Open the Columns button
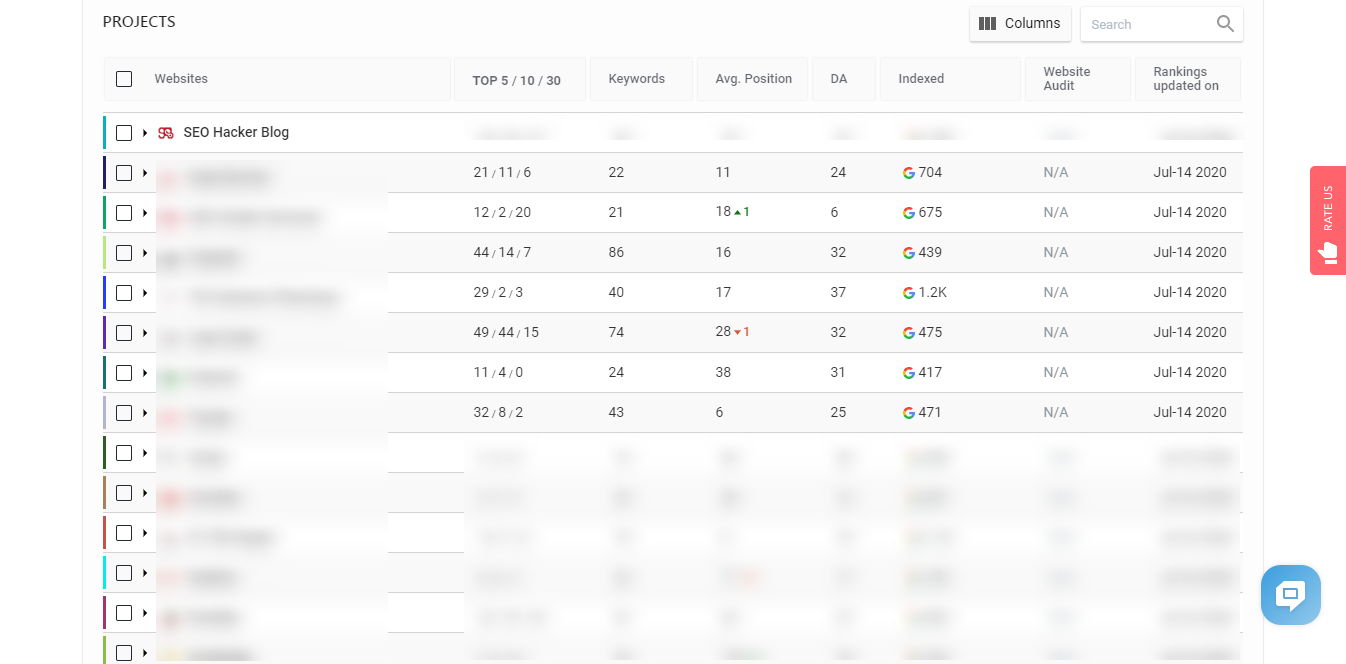 (1020, 24)
